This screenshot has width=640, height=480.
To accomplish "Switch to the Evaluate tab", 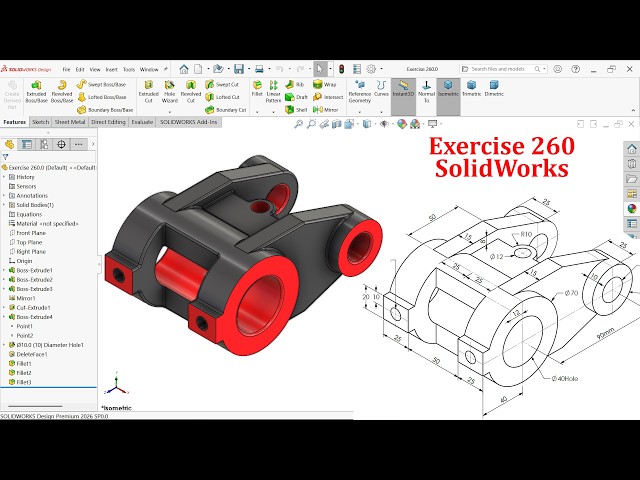I will [142, 122].
